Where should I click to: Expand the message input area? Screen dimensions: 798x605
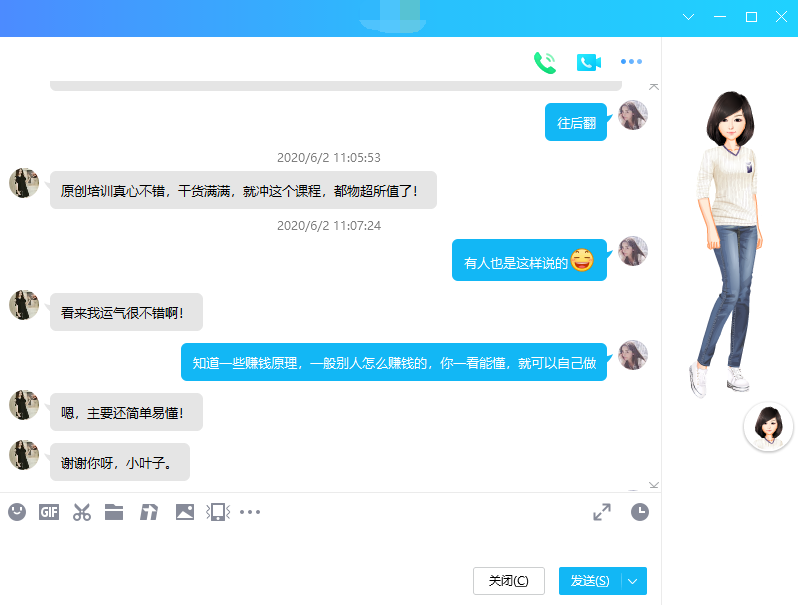(x=602, y=512)
